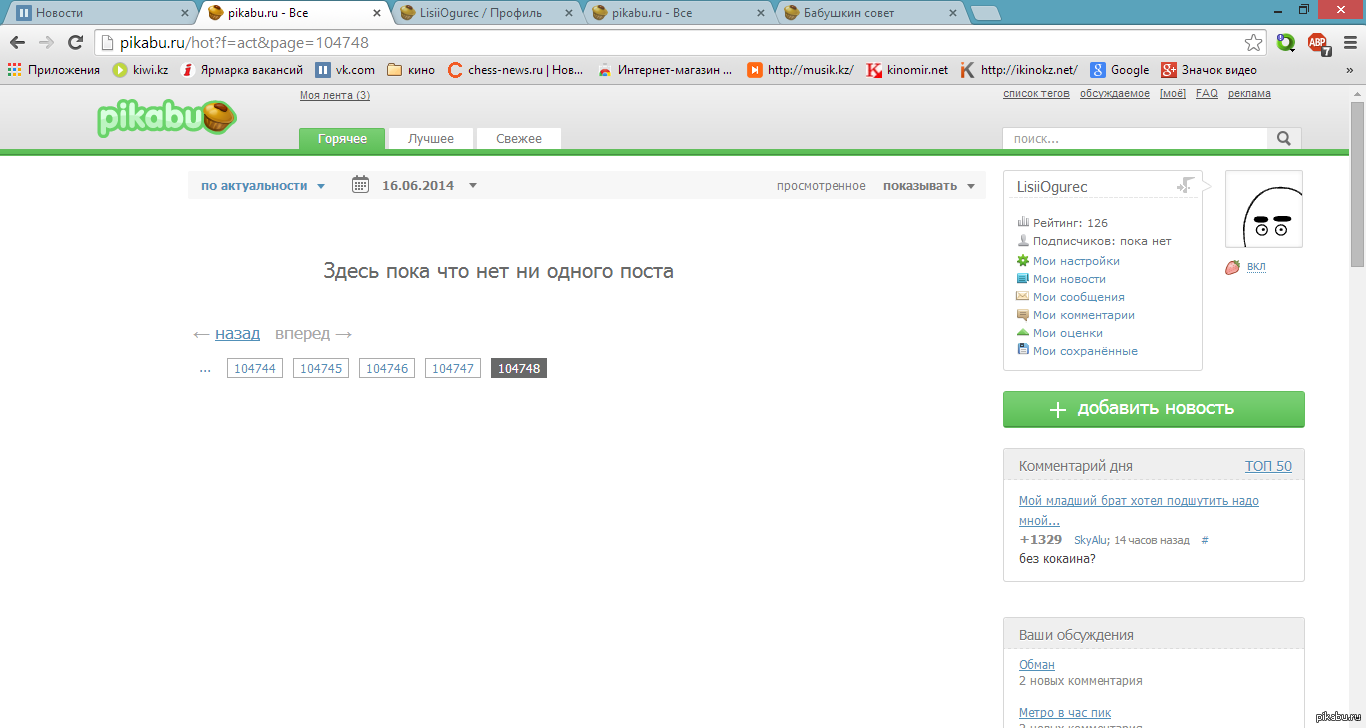Click into the site search field
This screenshot has height=728, width=1366.
point(1135,139)
